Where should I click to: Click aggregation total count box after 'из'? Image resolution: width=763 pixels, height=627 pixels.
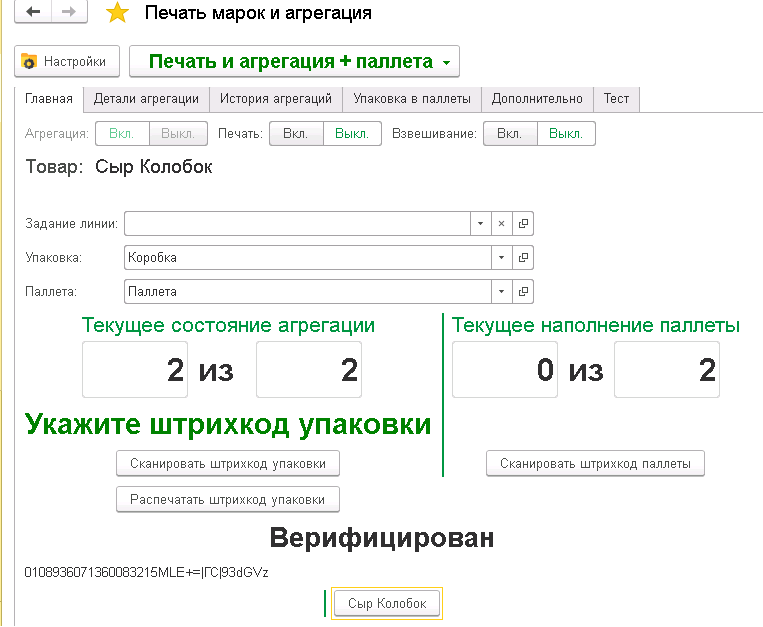(309, 370)
